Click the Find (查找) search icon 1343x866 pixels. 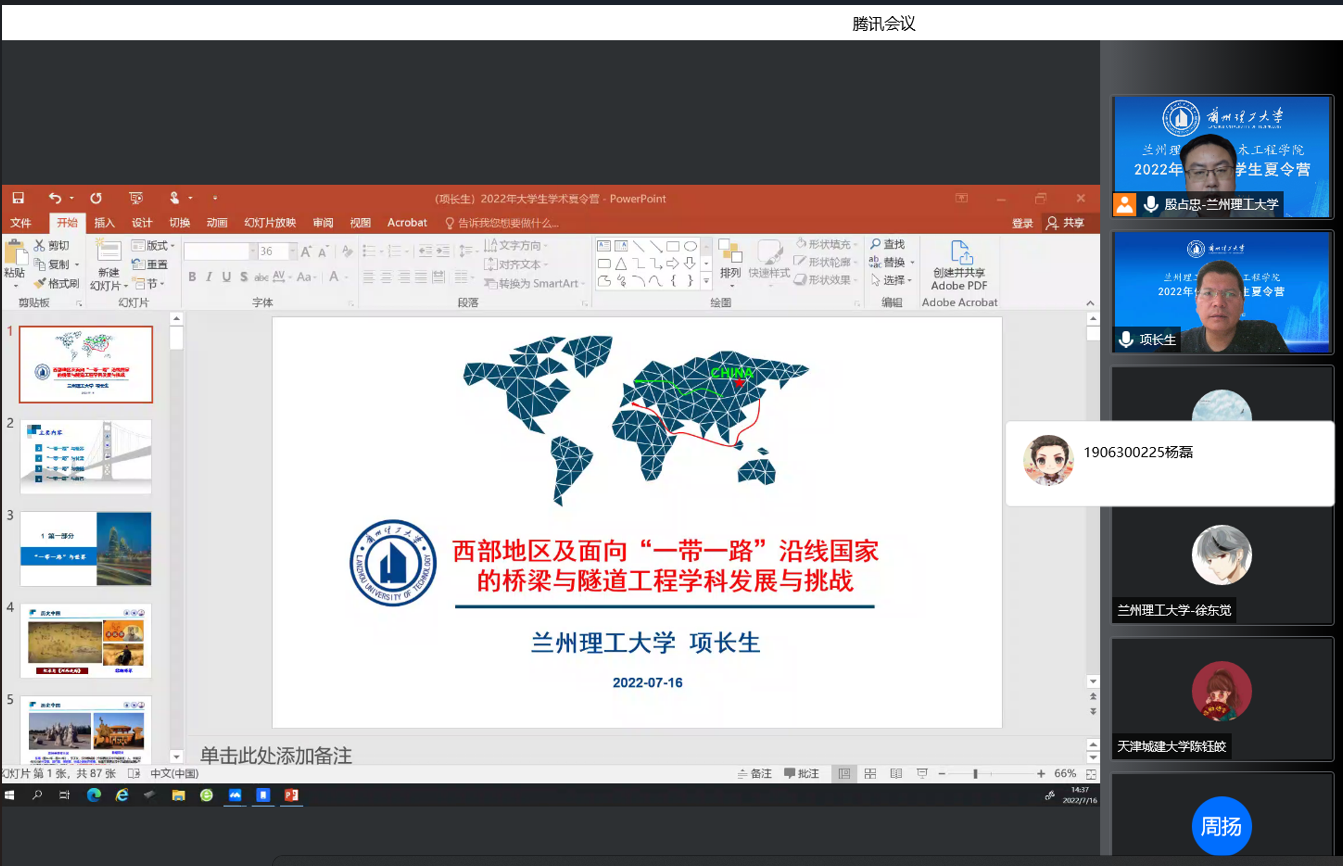tap(886, 245)
